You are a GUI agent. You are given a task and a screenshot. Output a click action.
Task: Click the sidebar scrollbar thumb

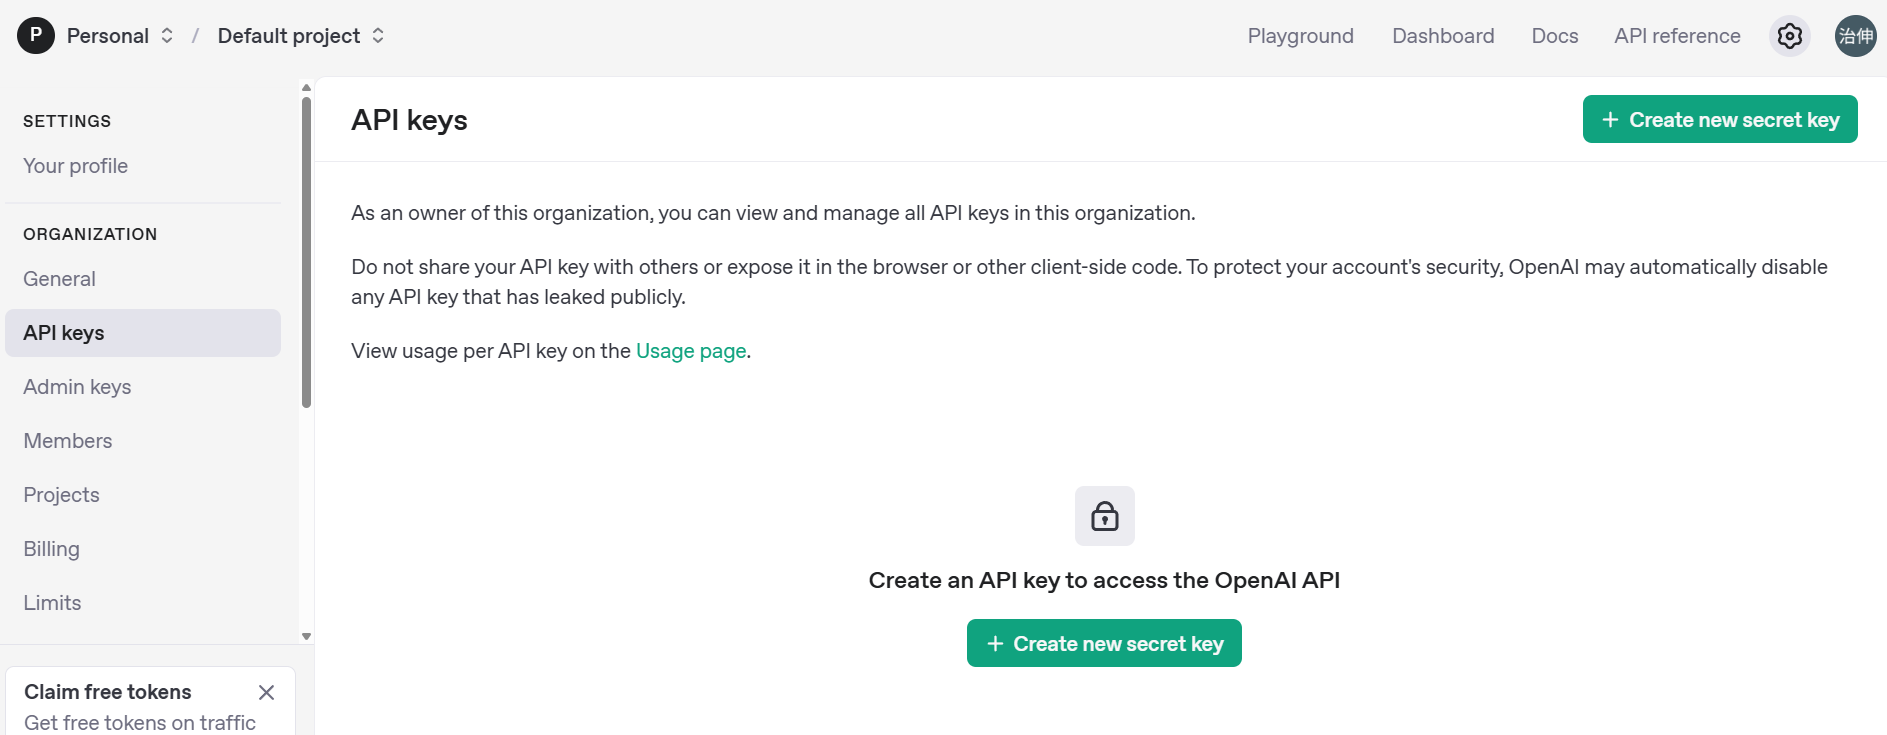(306, 252)
